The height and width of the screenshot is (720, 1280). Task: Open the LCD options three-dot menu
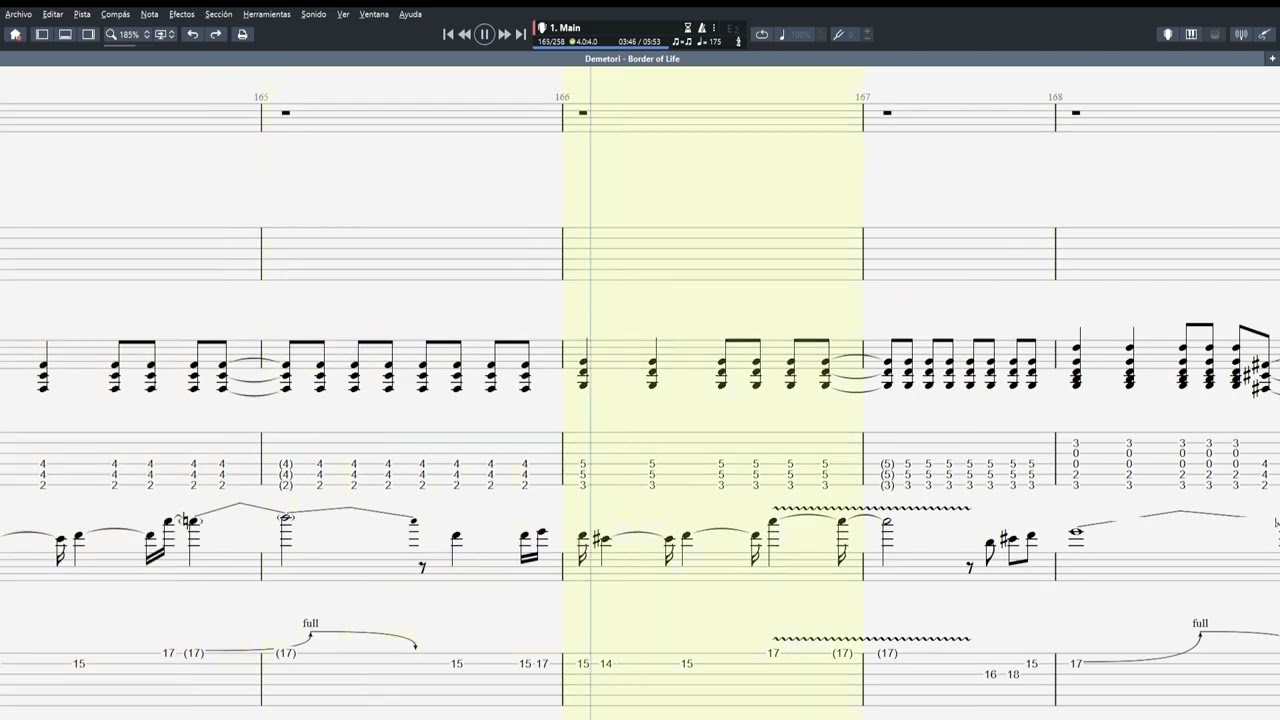tap(714, 28)
